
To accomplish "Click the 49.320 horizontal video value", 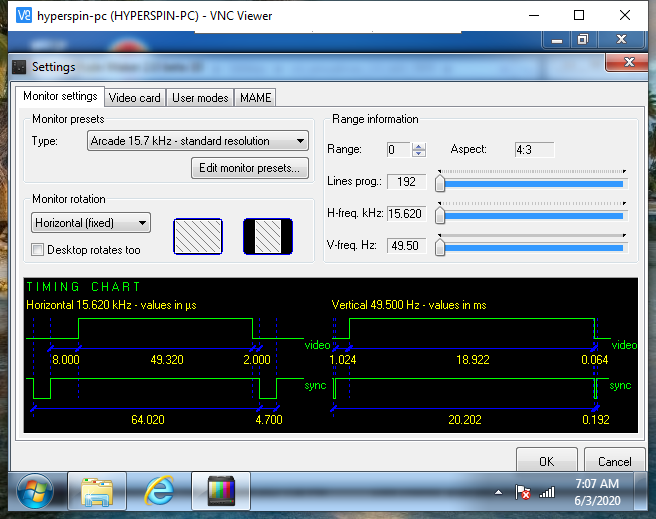I will coord(167,360).
